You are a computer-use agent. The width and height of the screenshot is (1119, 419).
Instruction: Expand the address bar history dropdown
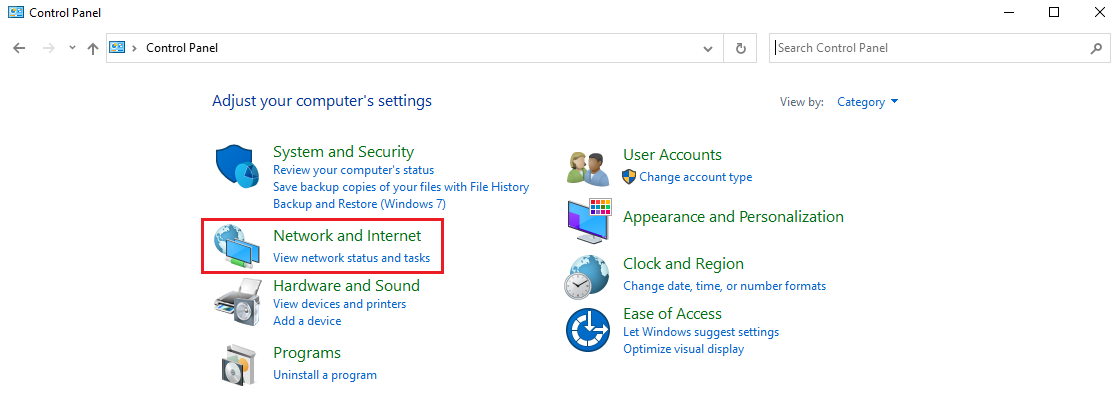click(x=708, y=48)
